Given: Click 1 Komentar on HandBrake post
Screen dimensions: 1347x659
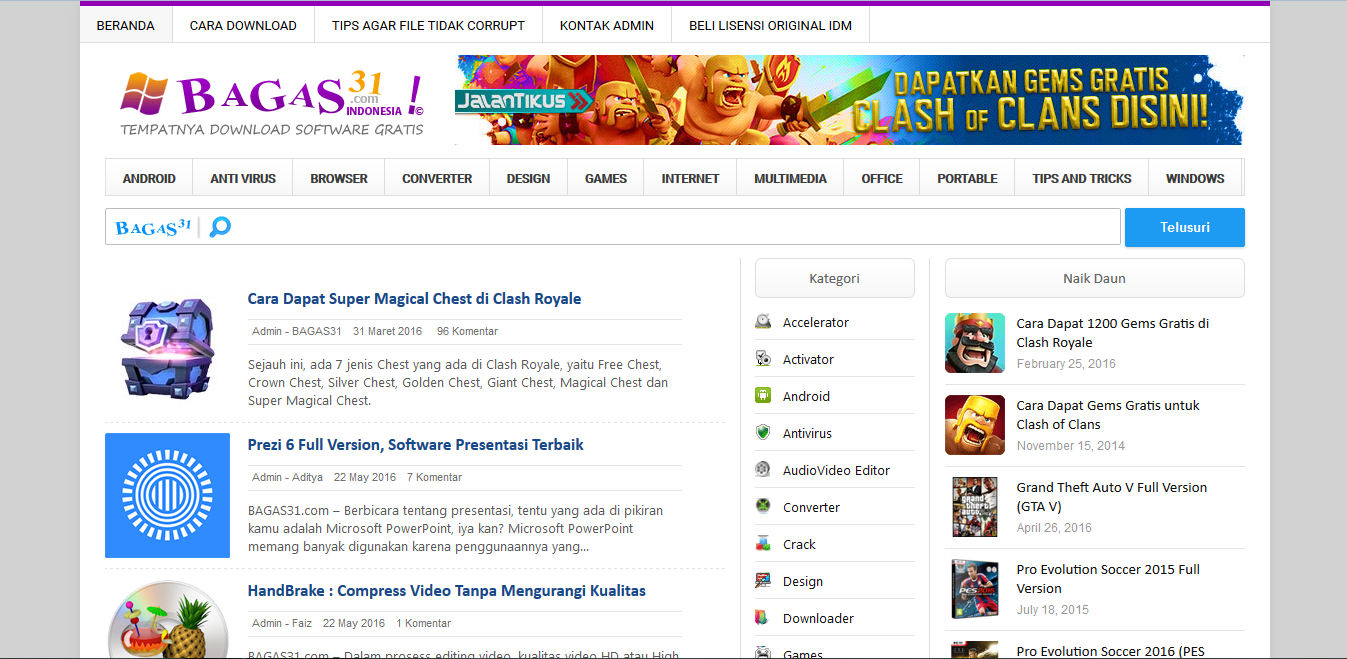Looking at the screenshot, I should click(423, 623).
